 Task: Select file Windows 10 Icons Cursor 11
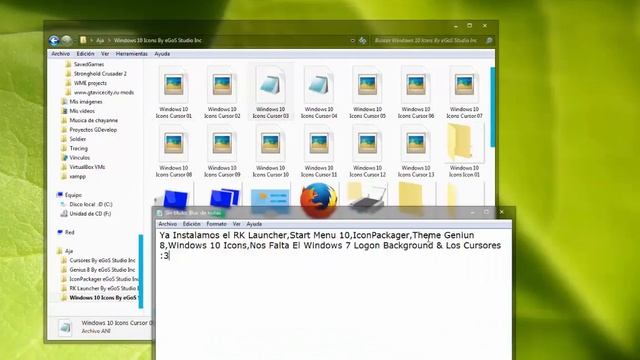pyautogui.click(x=319, y=151)
